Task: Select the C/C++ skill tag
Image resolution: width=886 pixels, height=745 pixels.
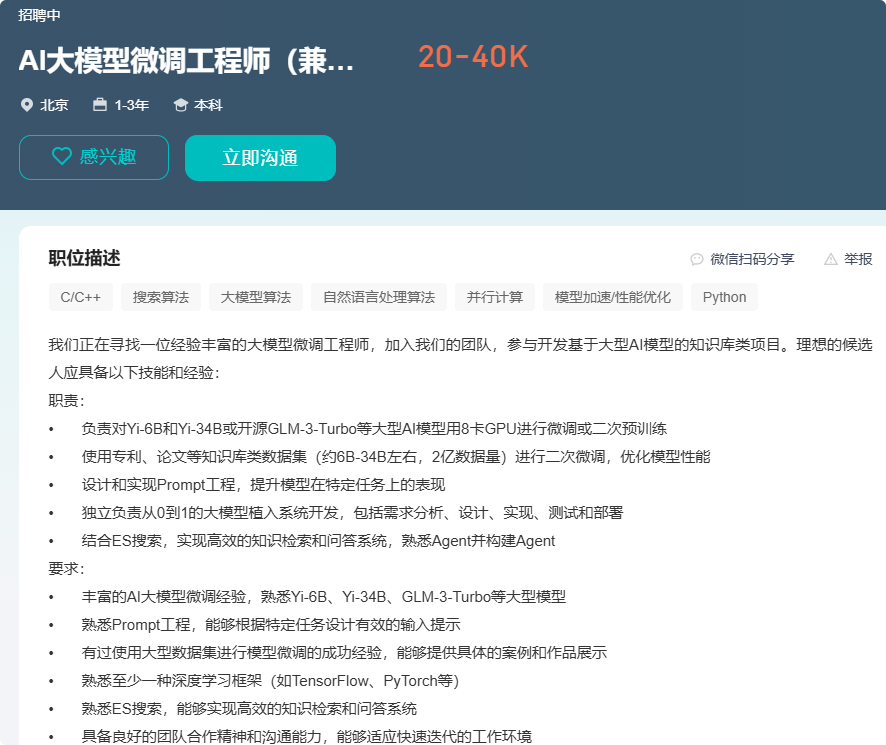Action: [80, 296]
